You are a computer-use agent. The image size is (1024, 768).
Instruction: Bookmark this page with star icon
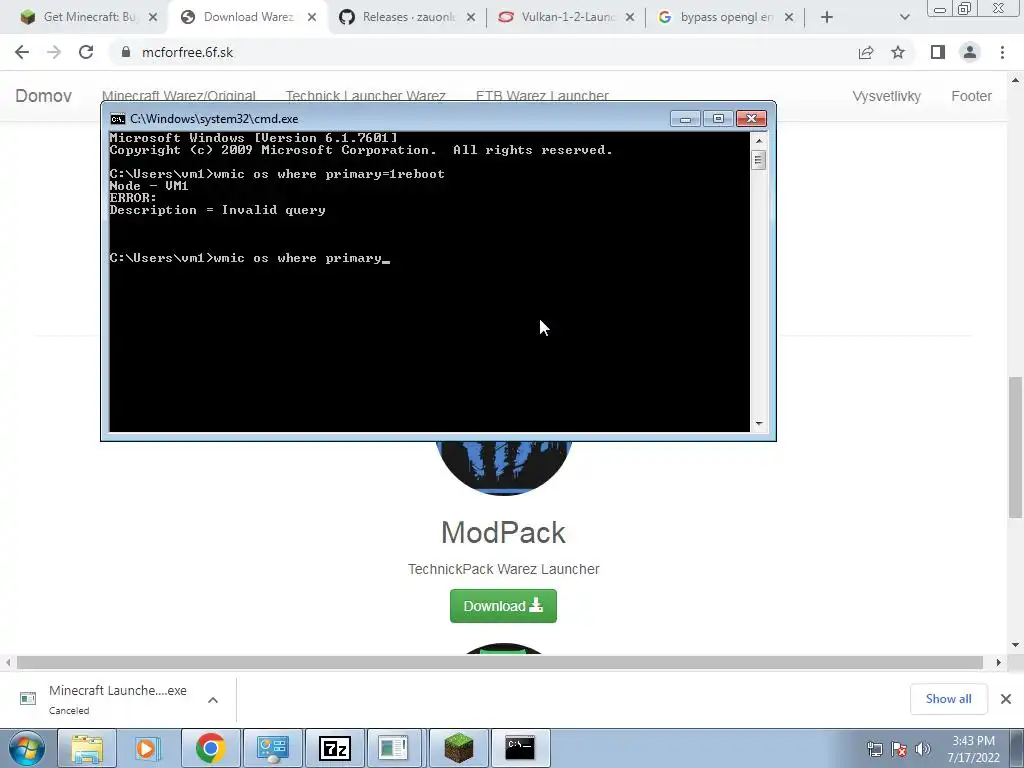click(898, 52)
